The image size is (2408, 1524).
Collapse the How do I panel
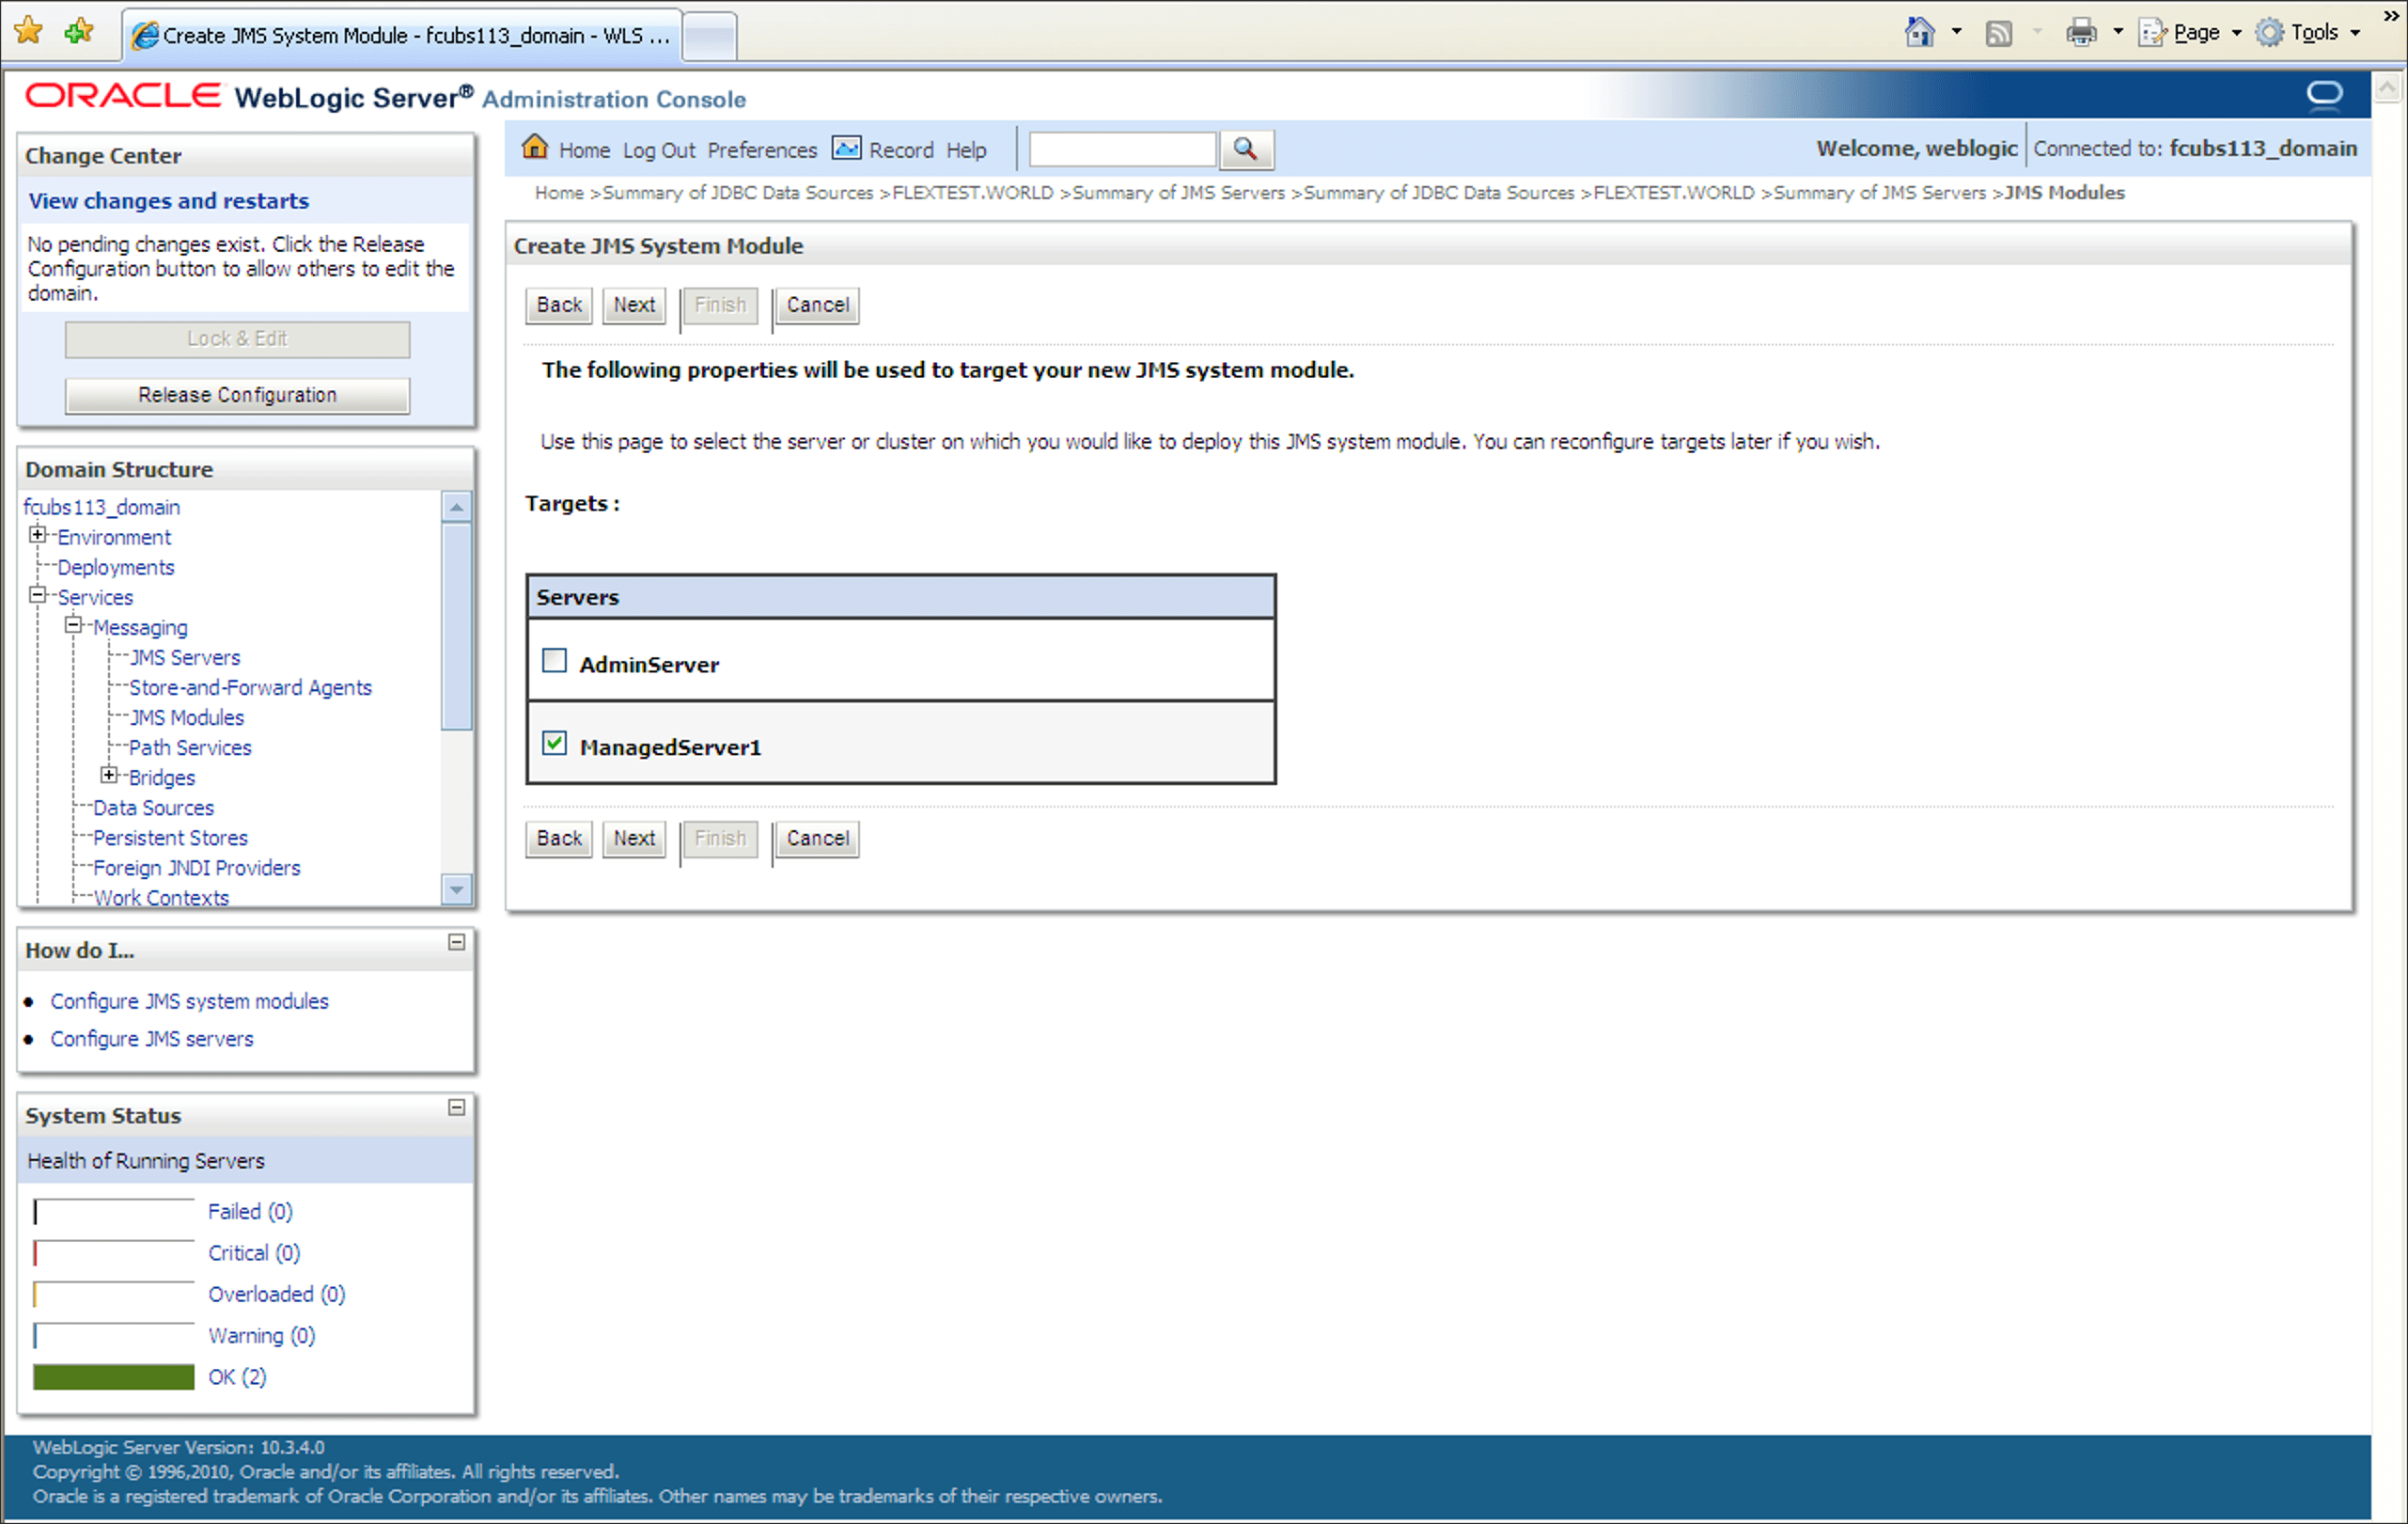click(x=456, y=942)
